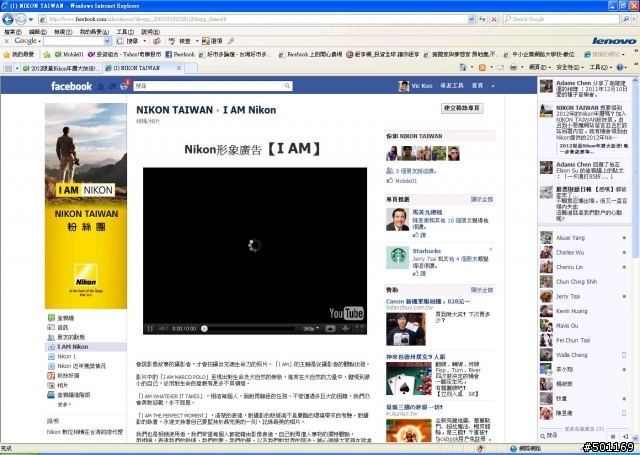Image resolution: width=640 pixels, height=455 pixels.
Task: Open Facebook friend requests icon
Action: [x=101, y=86]
